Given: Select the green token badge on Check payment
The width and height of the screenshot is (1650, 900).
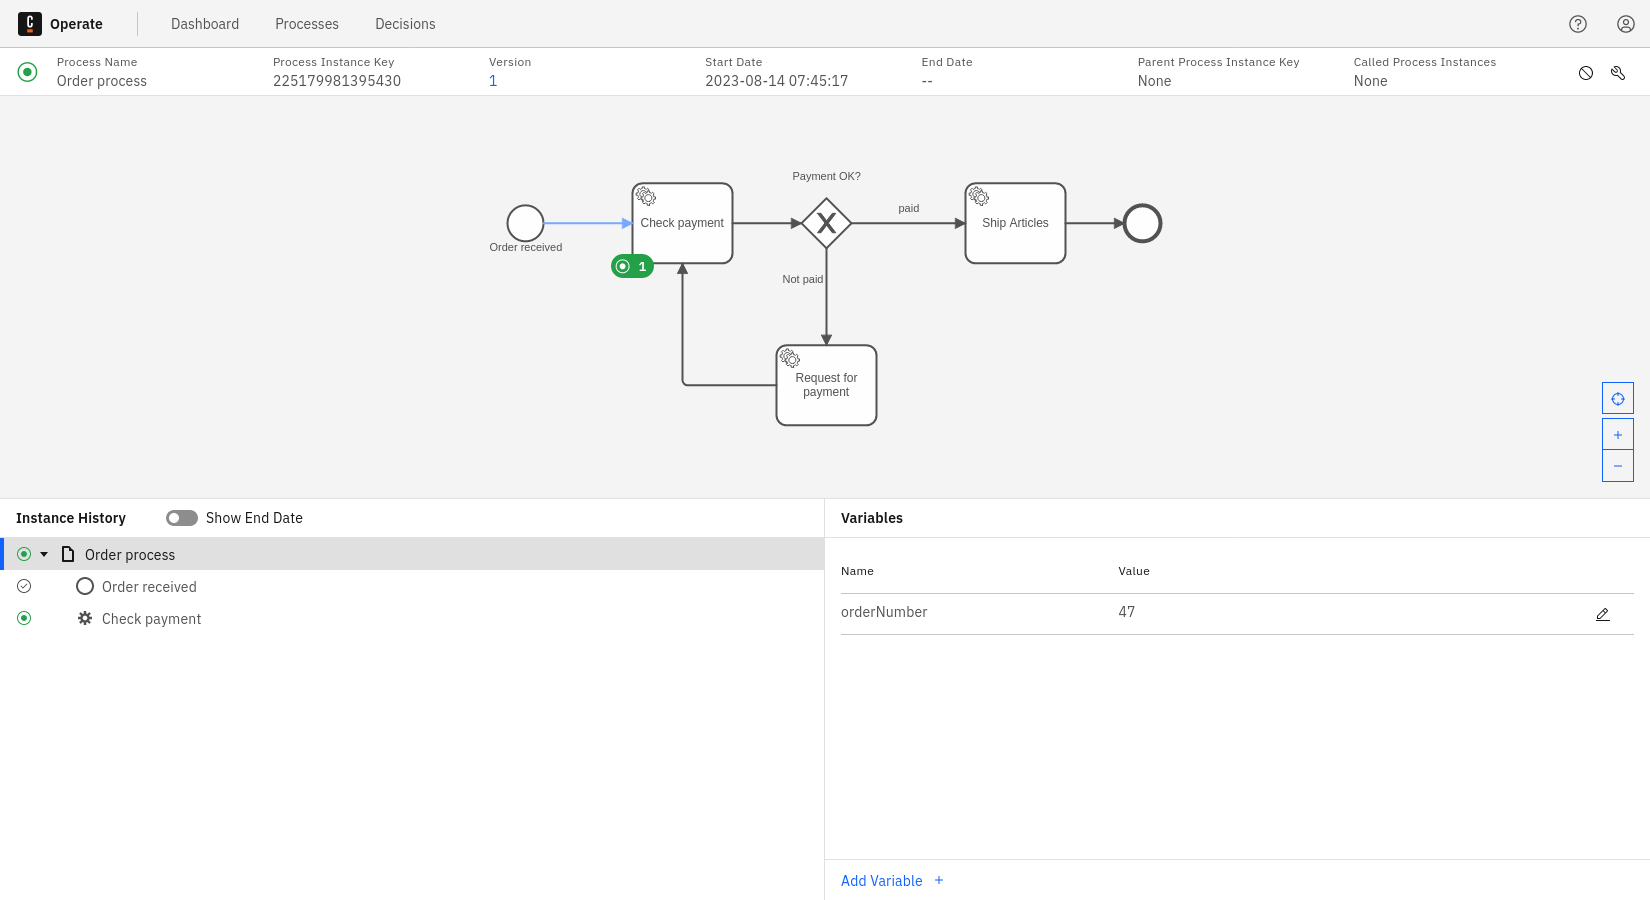Looking at the screenshot, I should click(x=631, y=266).
